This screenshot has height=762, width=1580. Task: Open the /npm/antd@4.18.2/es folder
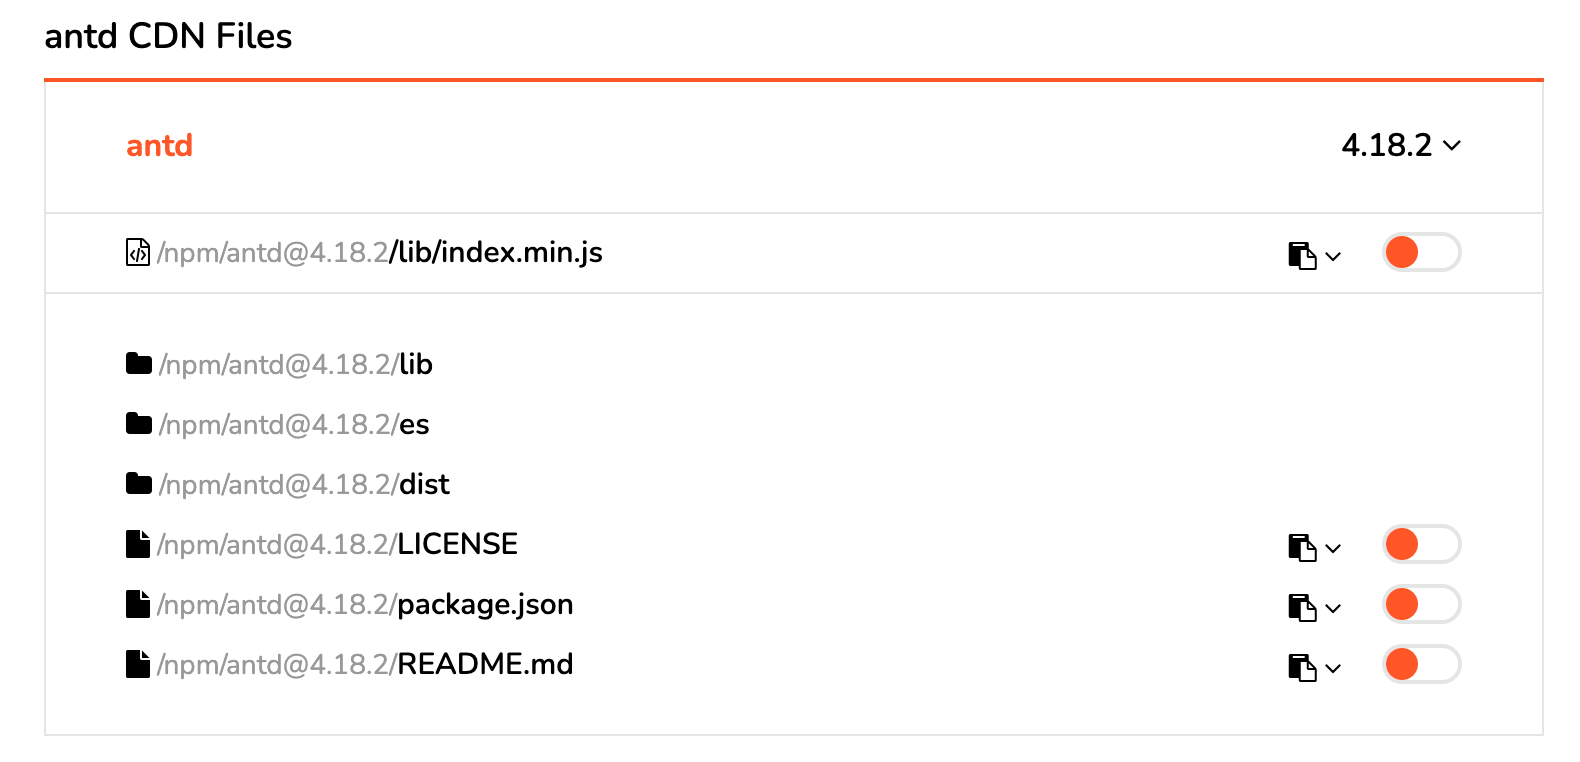pyautogui.click(x=294, y=424)
